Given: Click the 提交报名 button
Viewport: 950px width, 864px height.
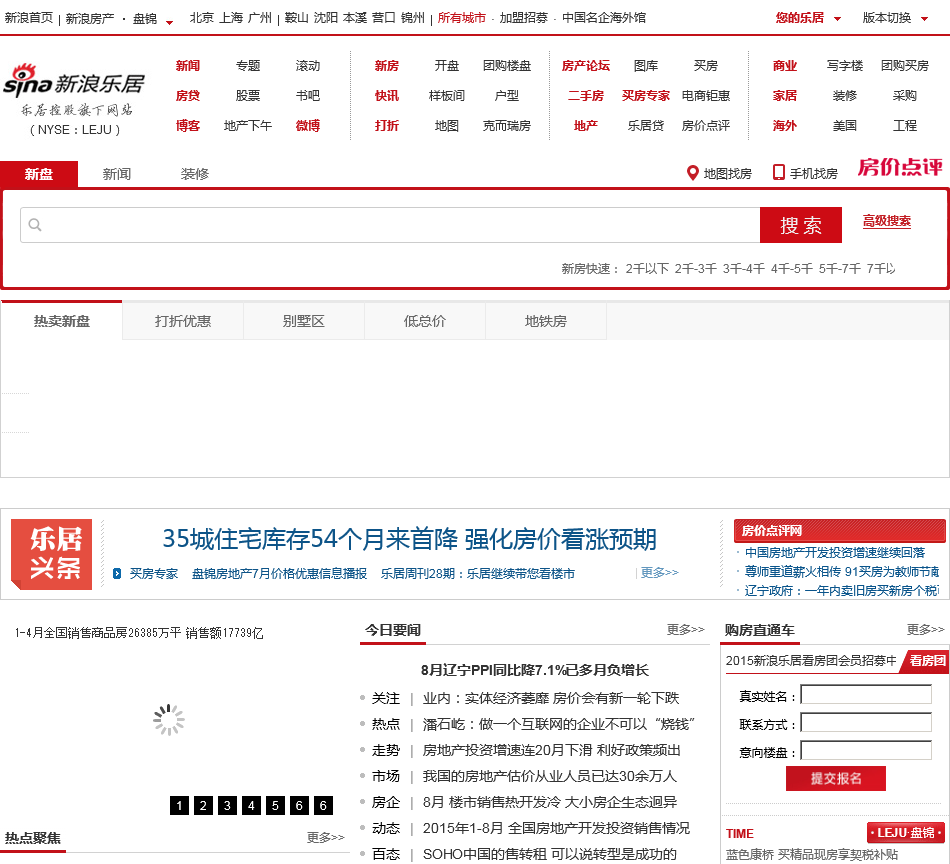Looking at the screenshot, I should 836,779.
